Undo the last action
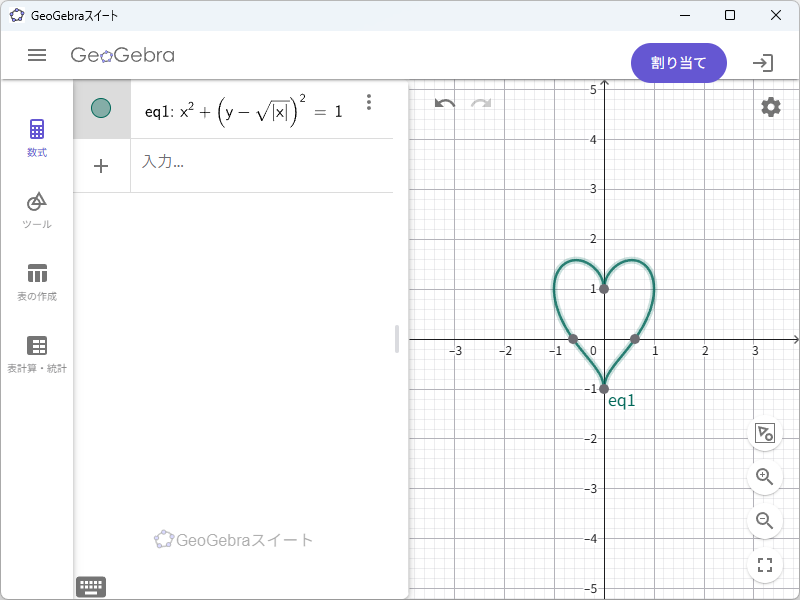800x600 pixels. (445, 104)
